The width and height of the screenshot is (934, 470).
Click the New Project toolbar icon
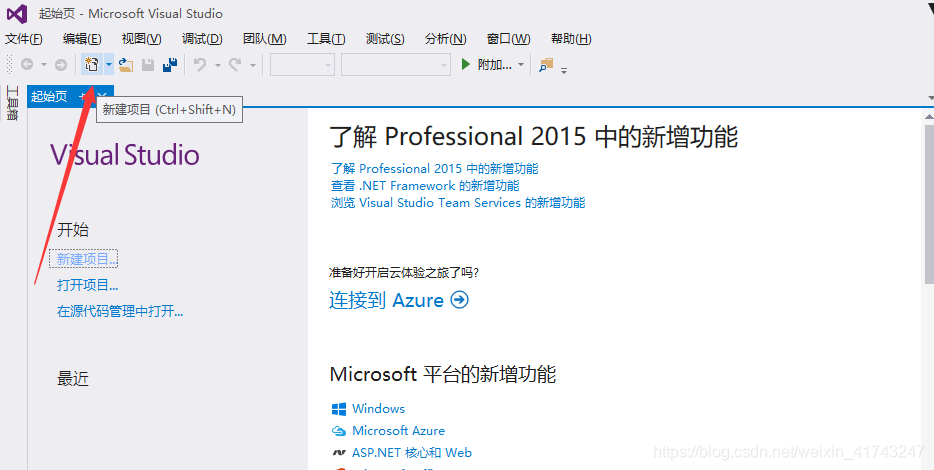[x=92, y=64]
